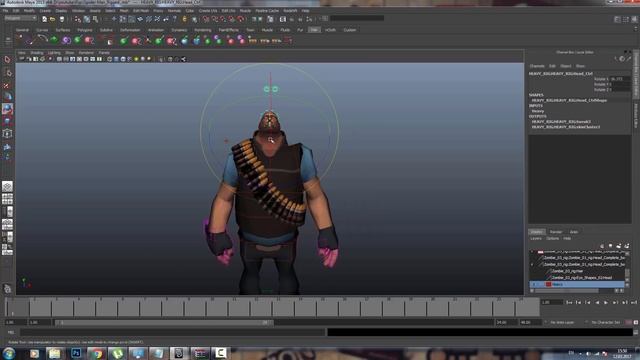Switch to single perspective view layout
640x360 pixels.
[x=7, y=187]
